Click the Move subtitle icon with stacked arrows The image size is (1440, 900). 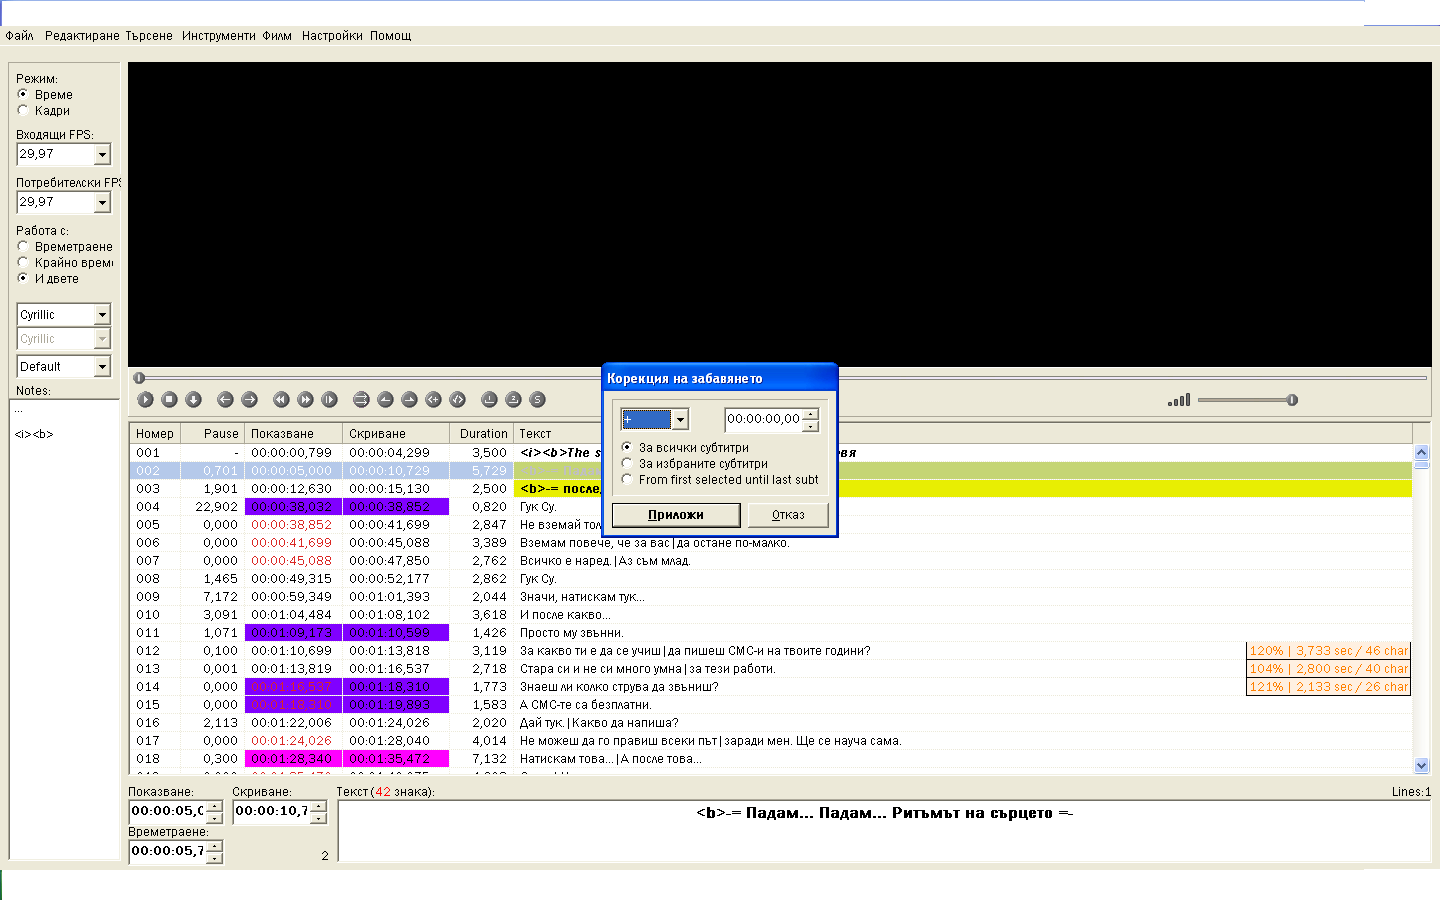tap(362, 399)
